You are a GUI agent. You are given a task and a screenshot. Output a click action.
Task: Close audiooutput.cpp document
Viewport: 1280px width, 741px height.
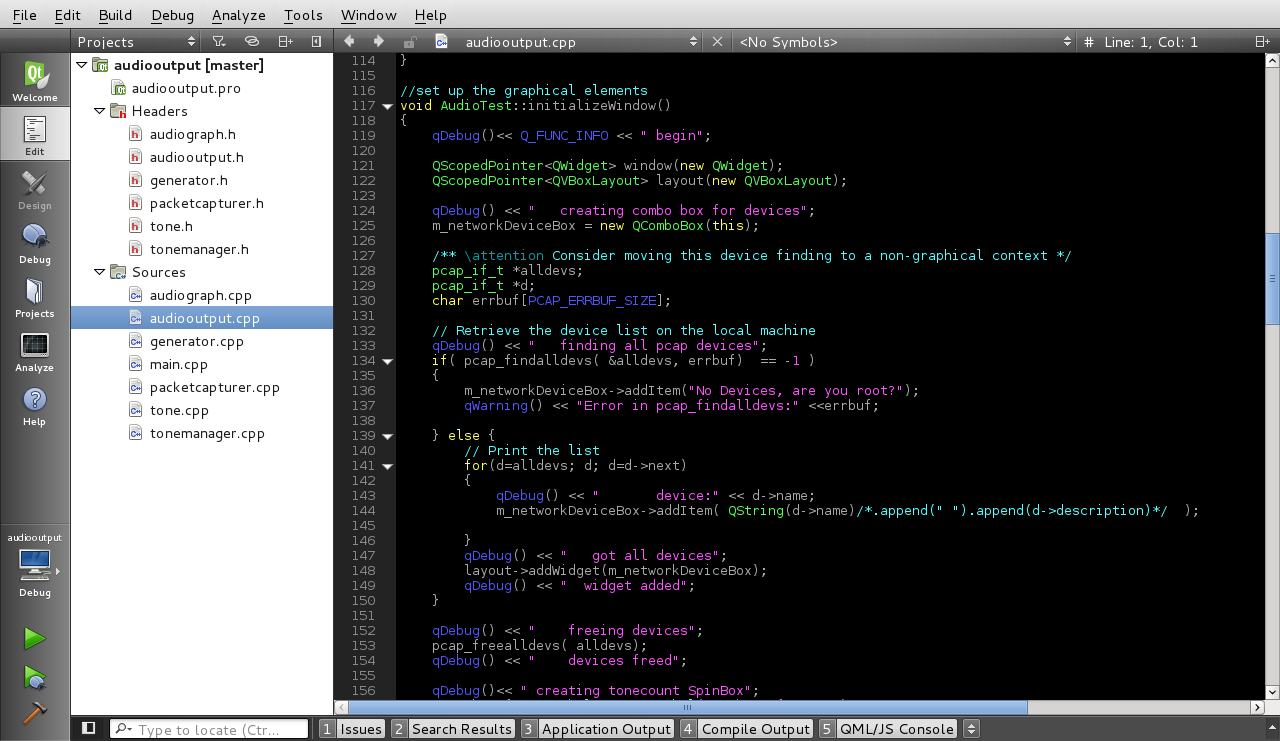point(717,42)
